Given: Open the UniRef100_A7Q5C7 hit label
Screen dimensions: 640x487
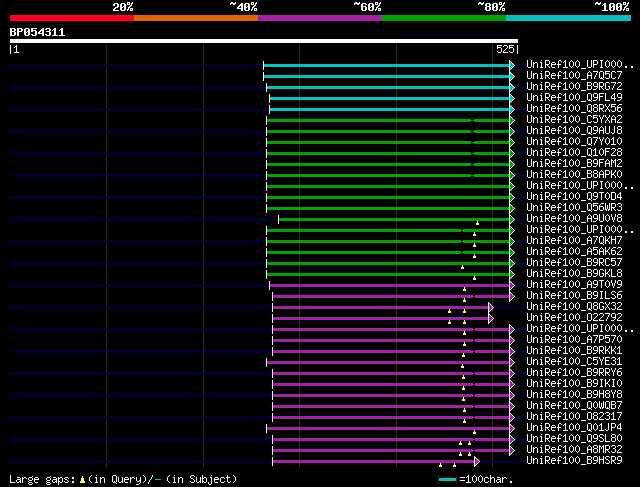Looking at the screenshot, I should [x=574, y=76].
